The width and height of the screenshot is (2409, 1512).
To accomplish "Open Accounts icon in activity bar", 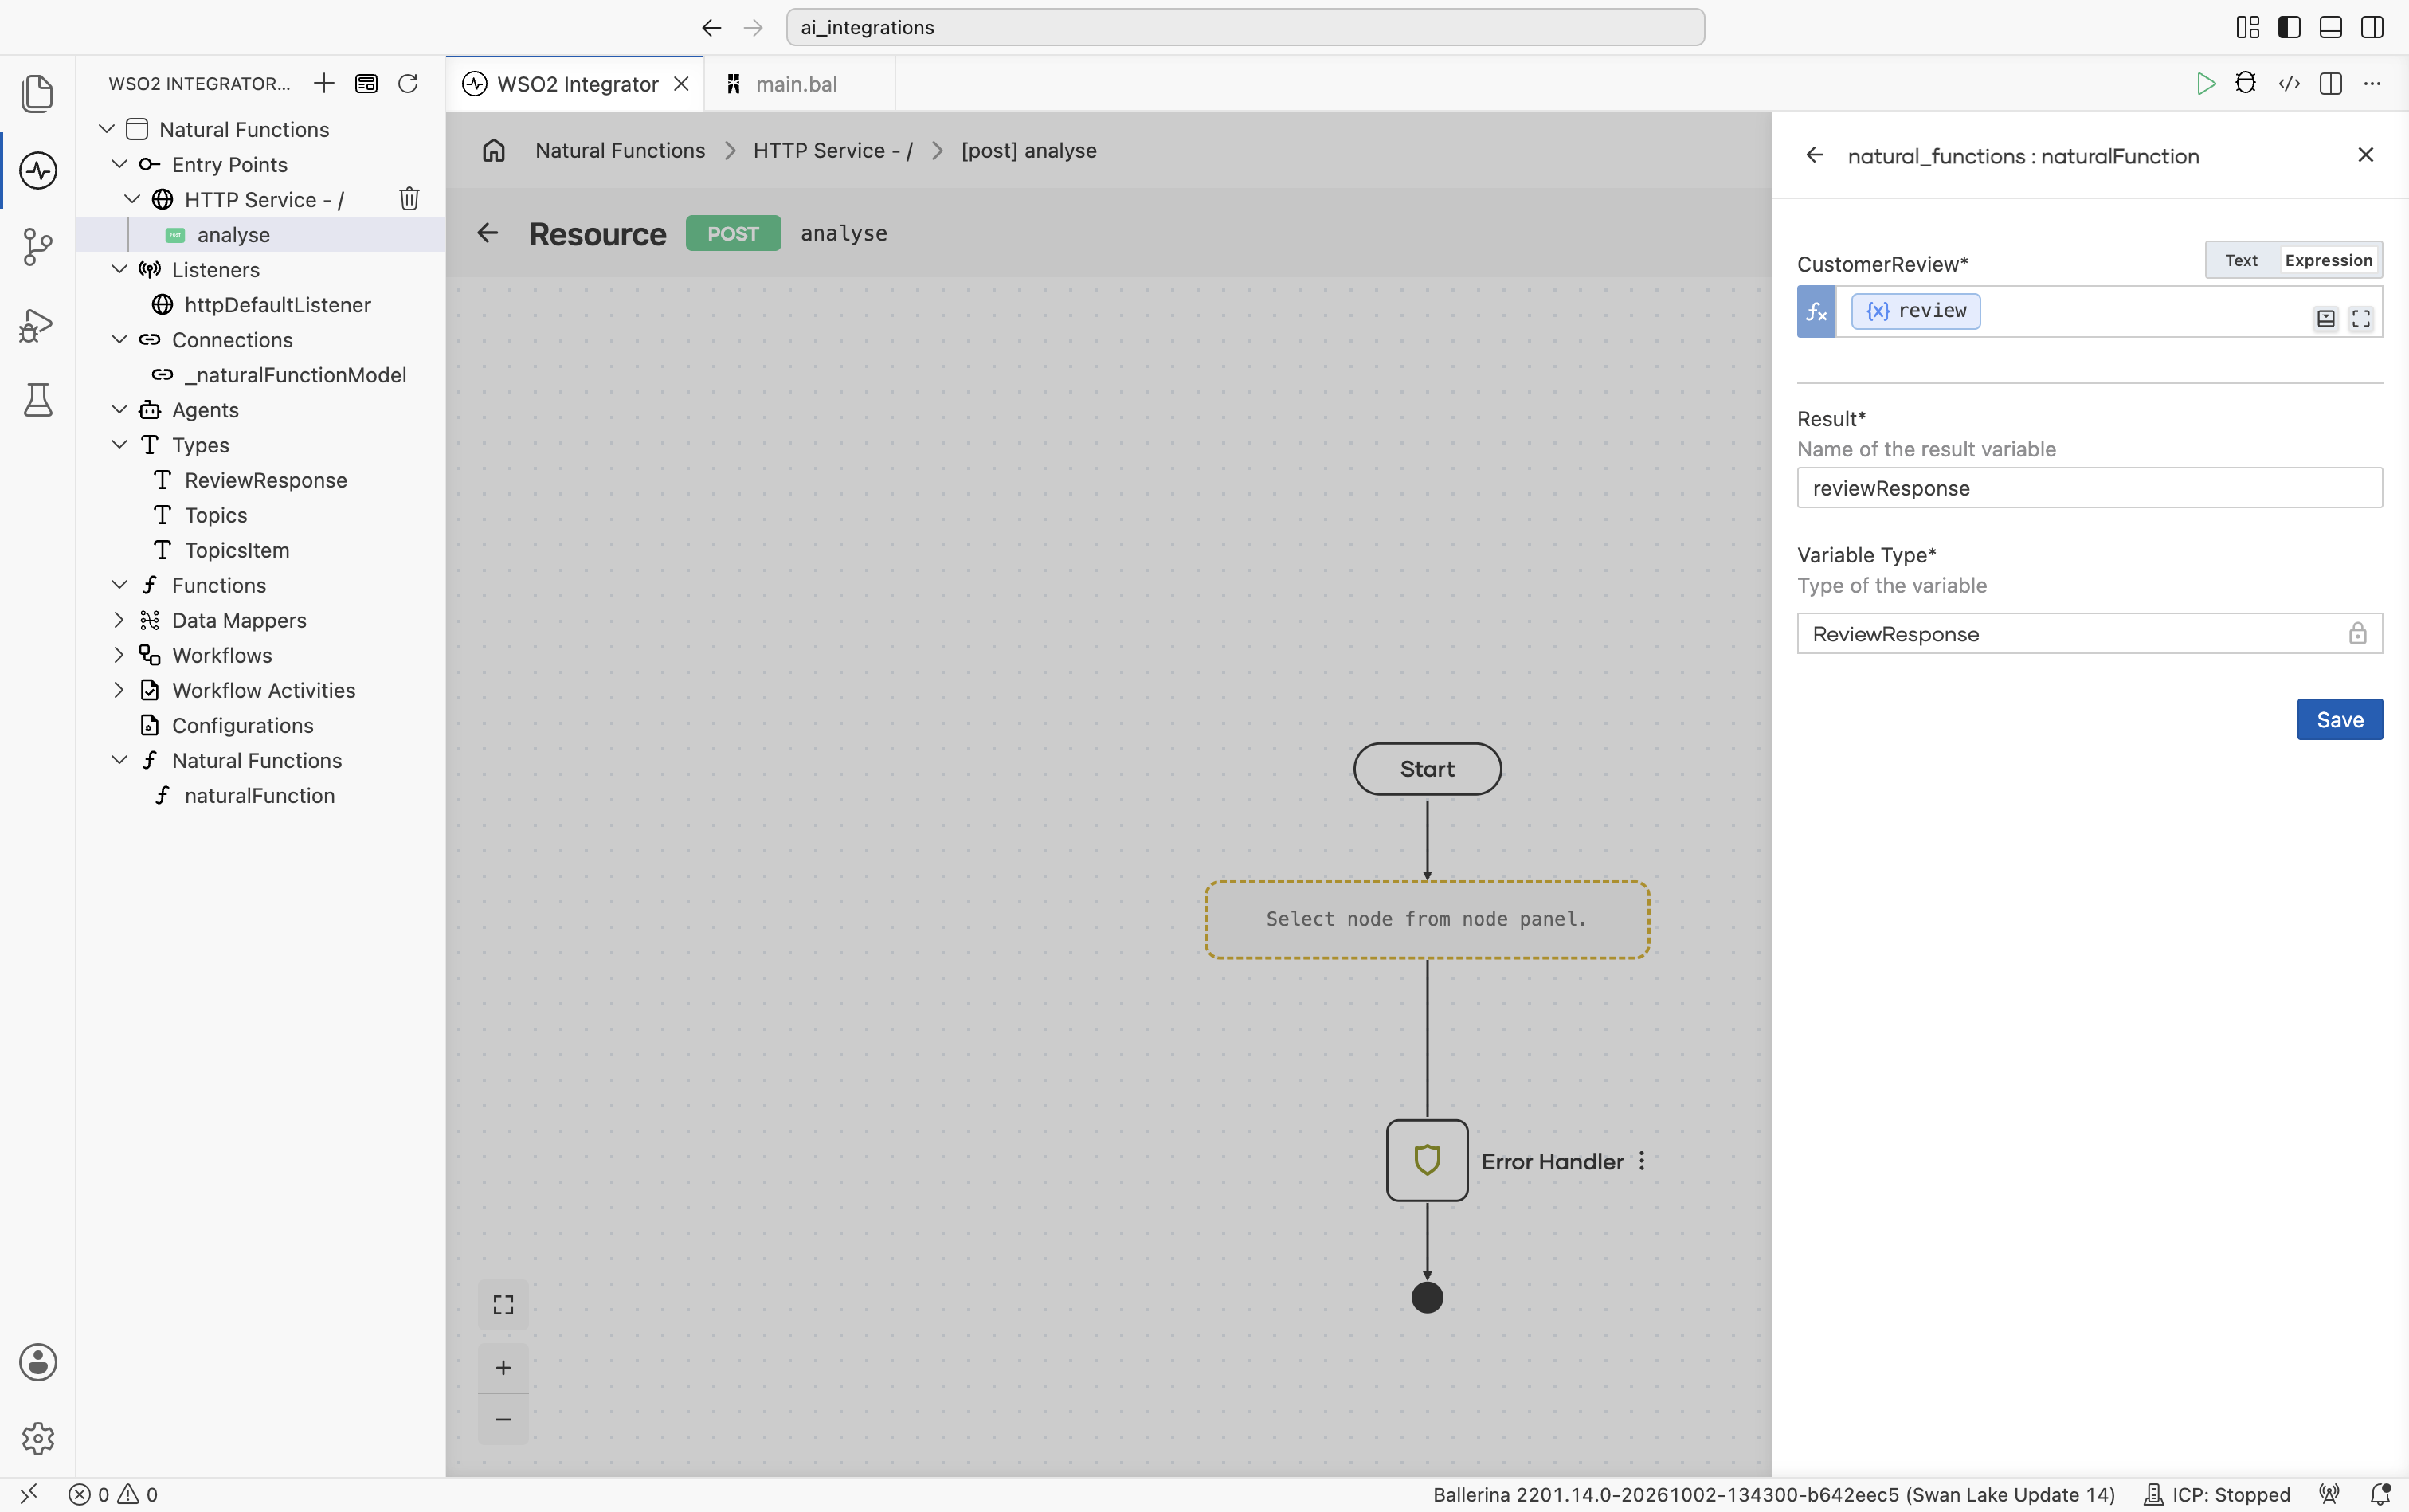I will click(38, 1362).
